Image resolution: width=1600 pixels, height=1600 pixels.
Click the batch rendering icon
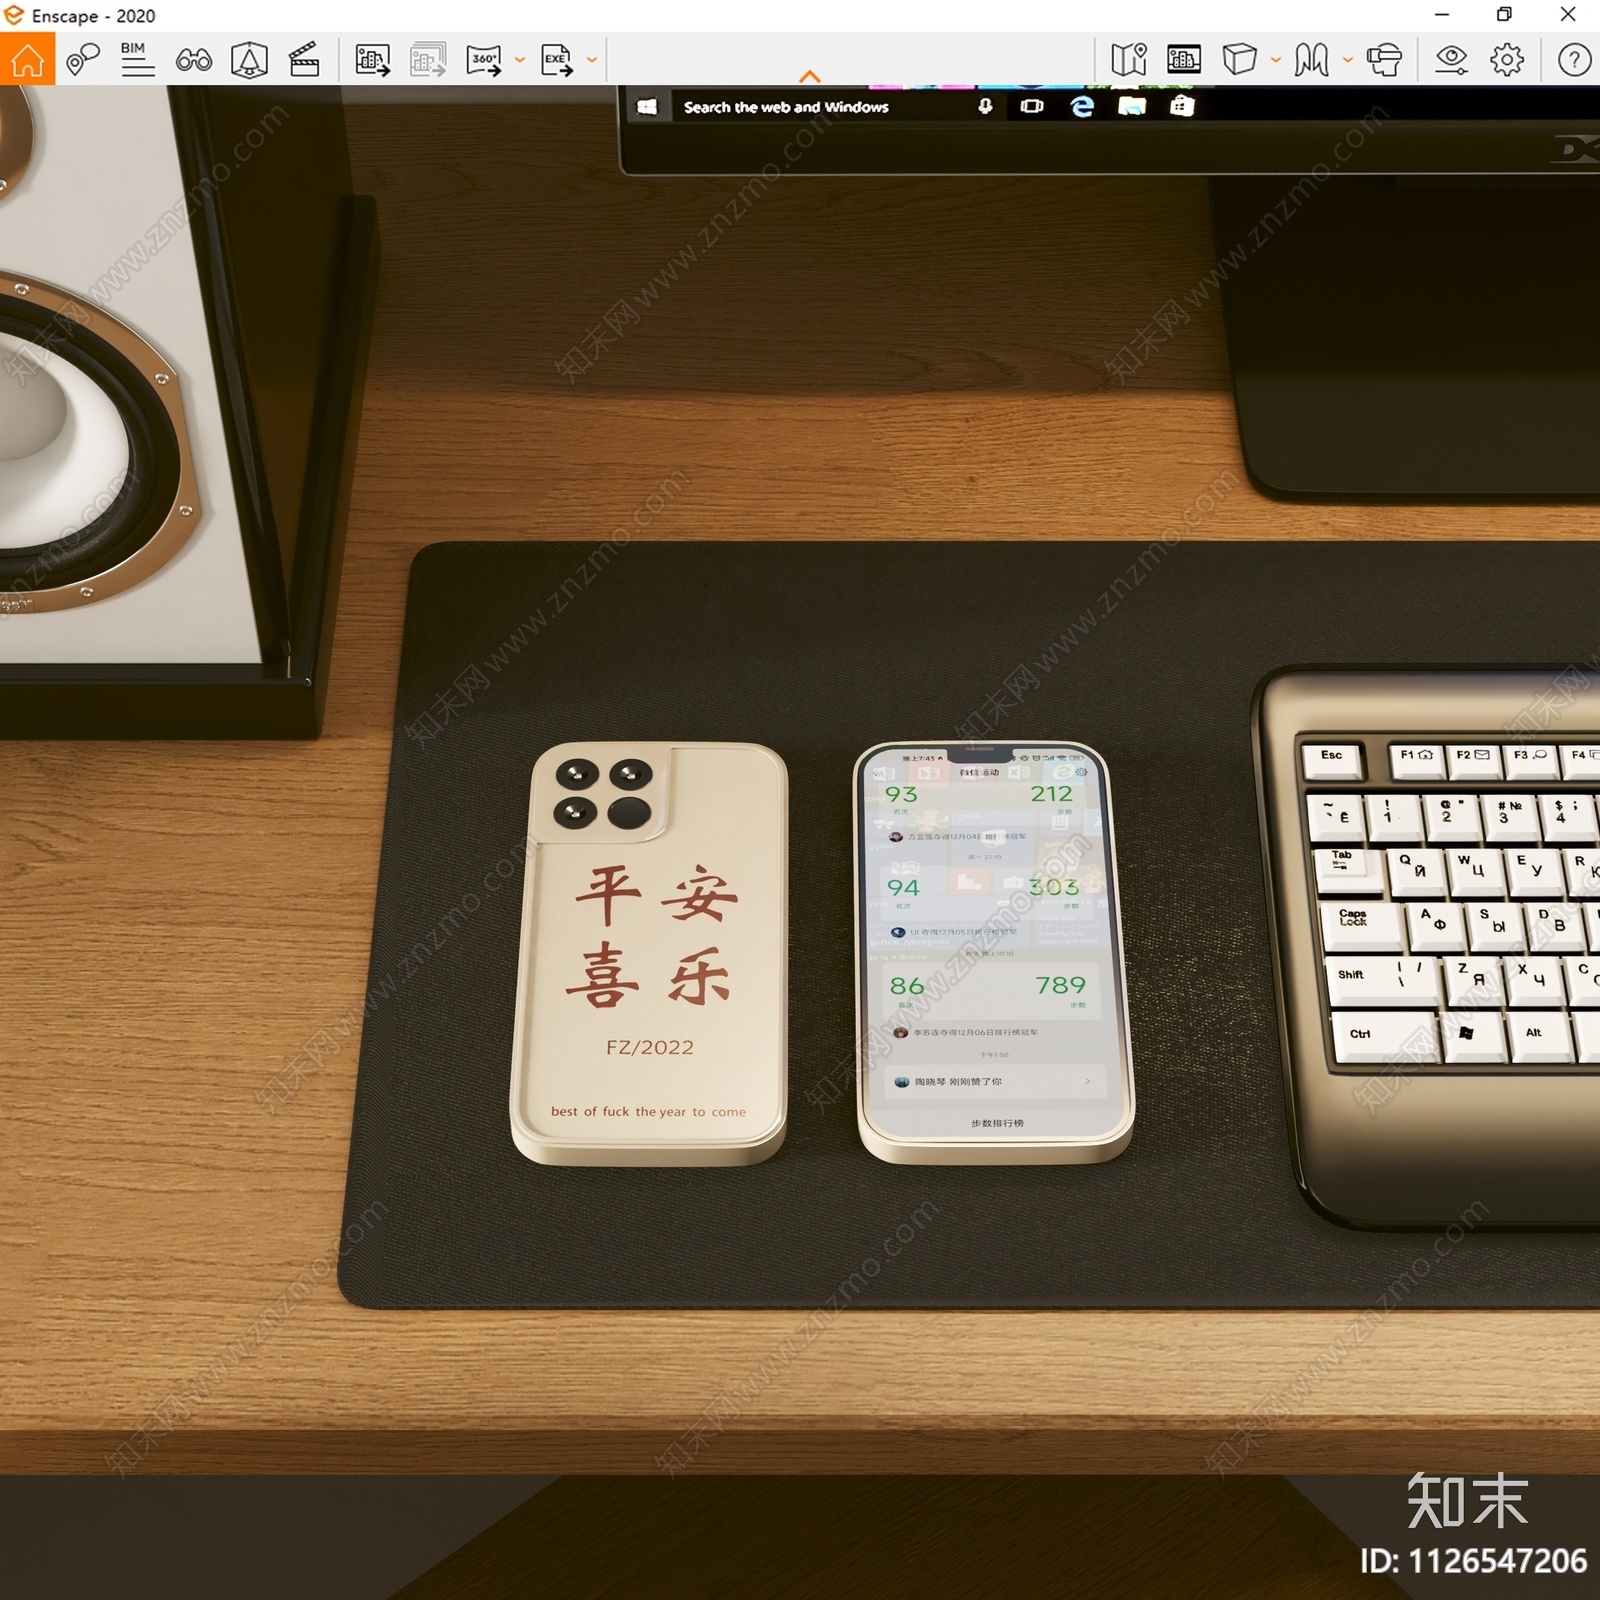click(x=428, y=60)
